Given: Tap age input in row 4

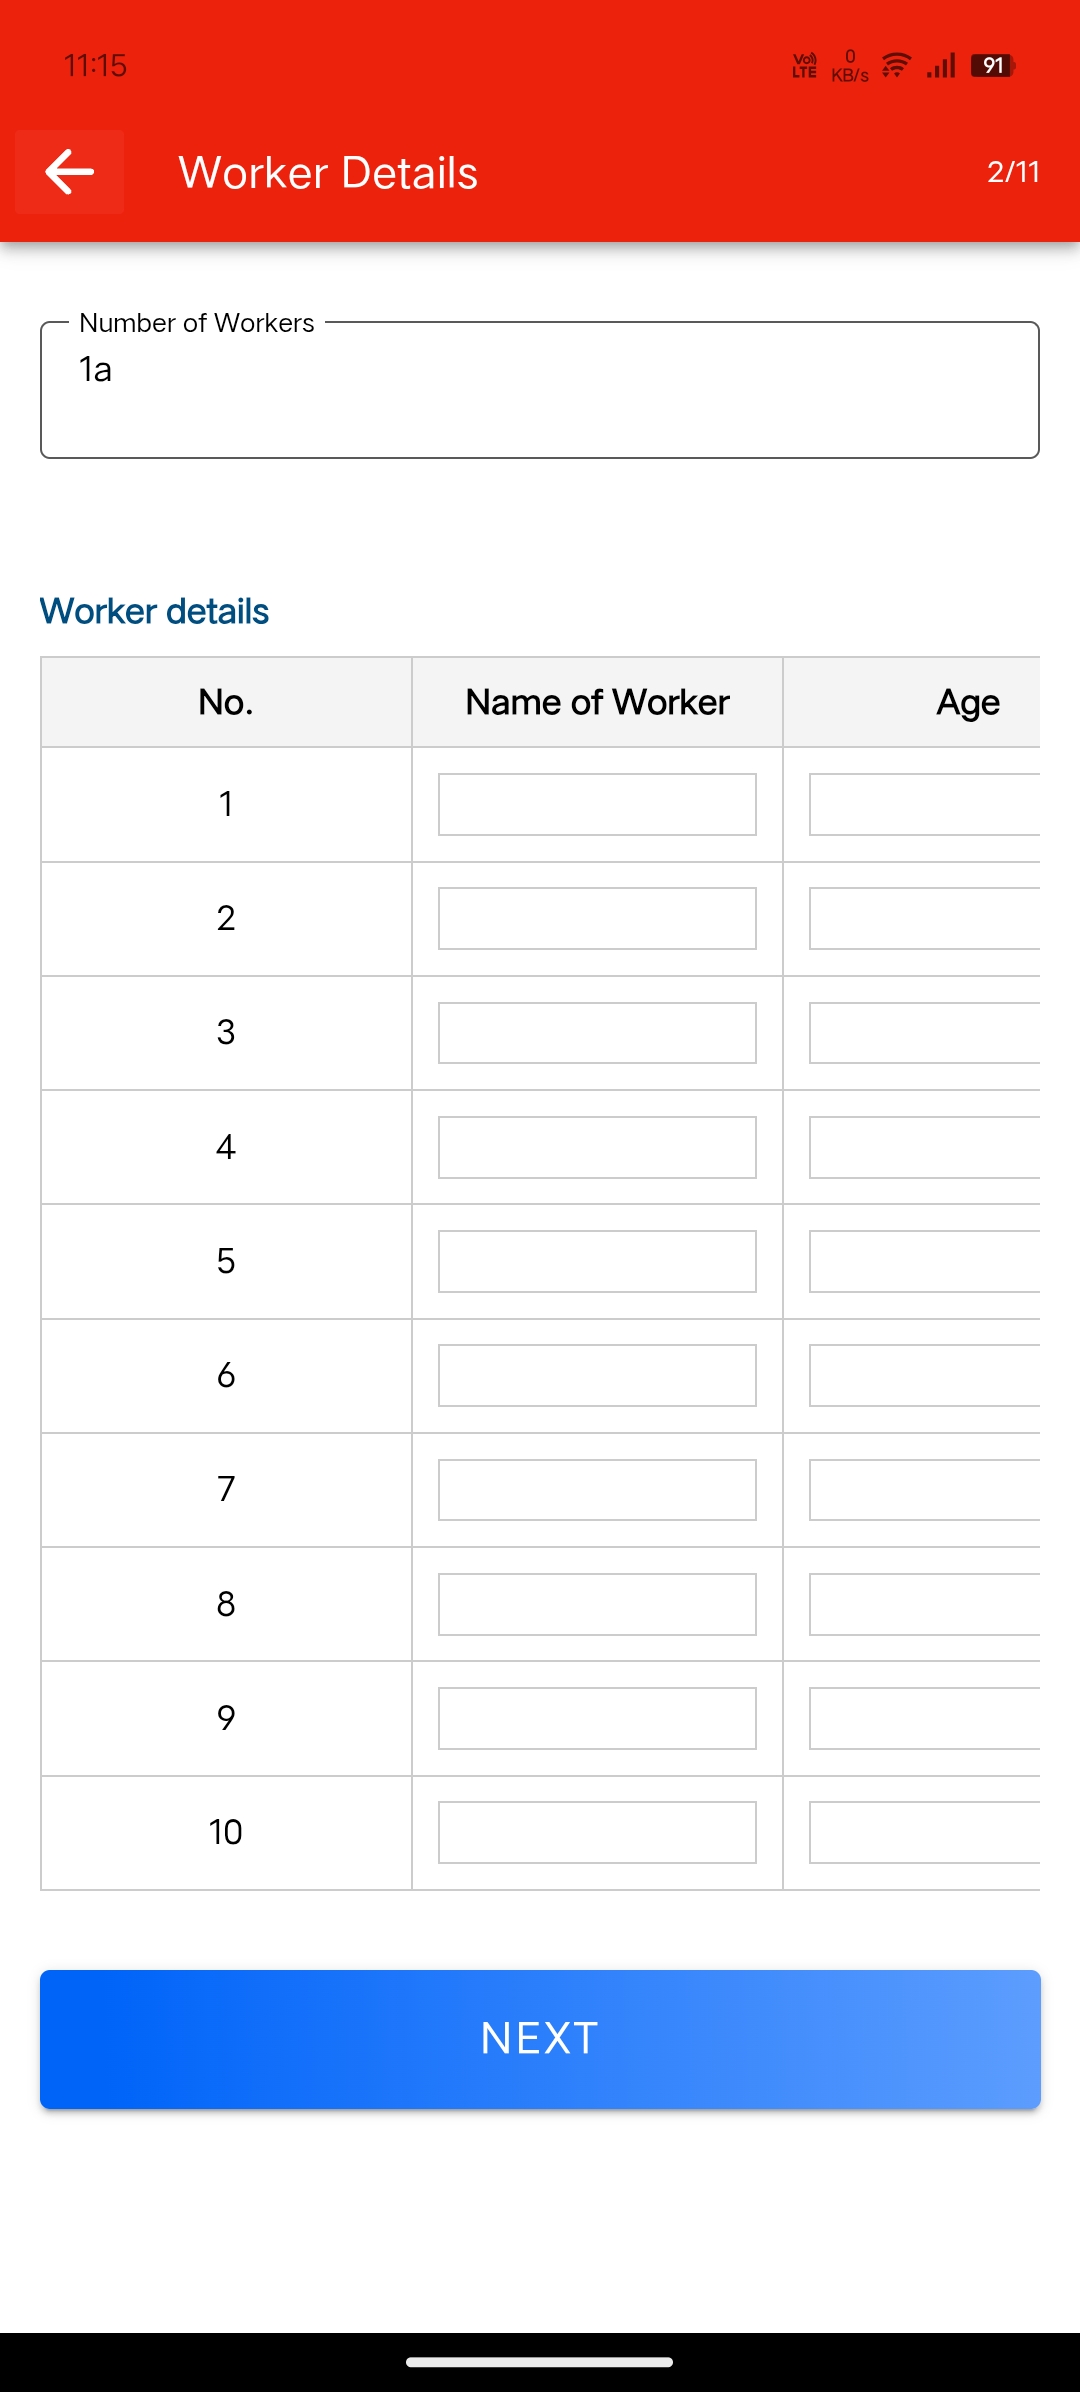Looking at the screenshot, I should (925, 1147).
